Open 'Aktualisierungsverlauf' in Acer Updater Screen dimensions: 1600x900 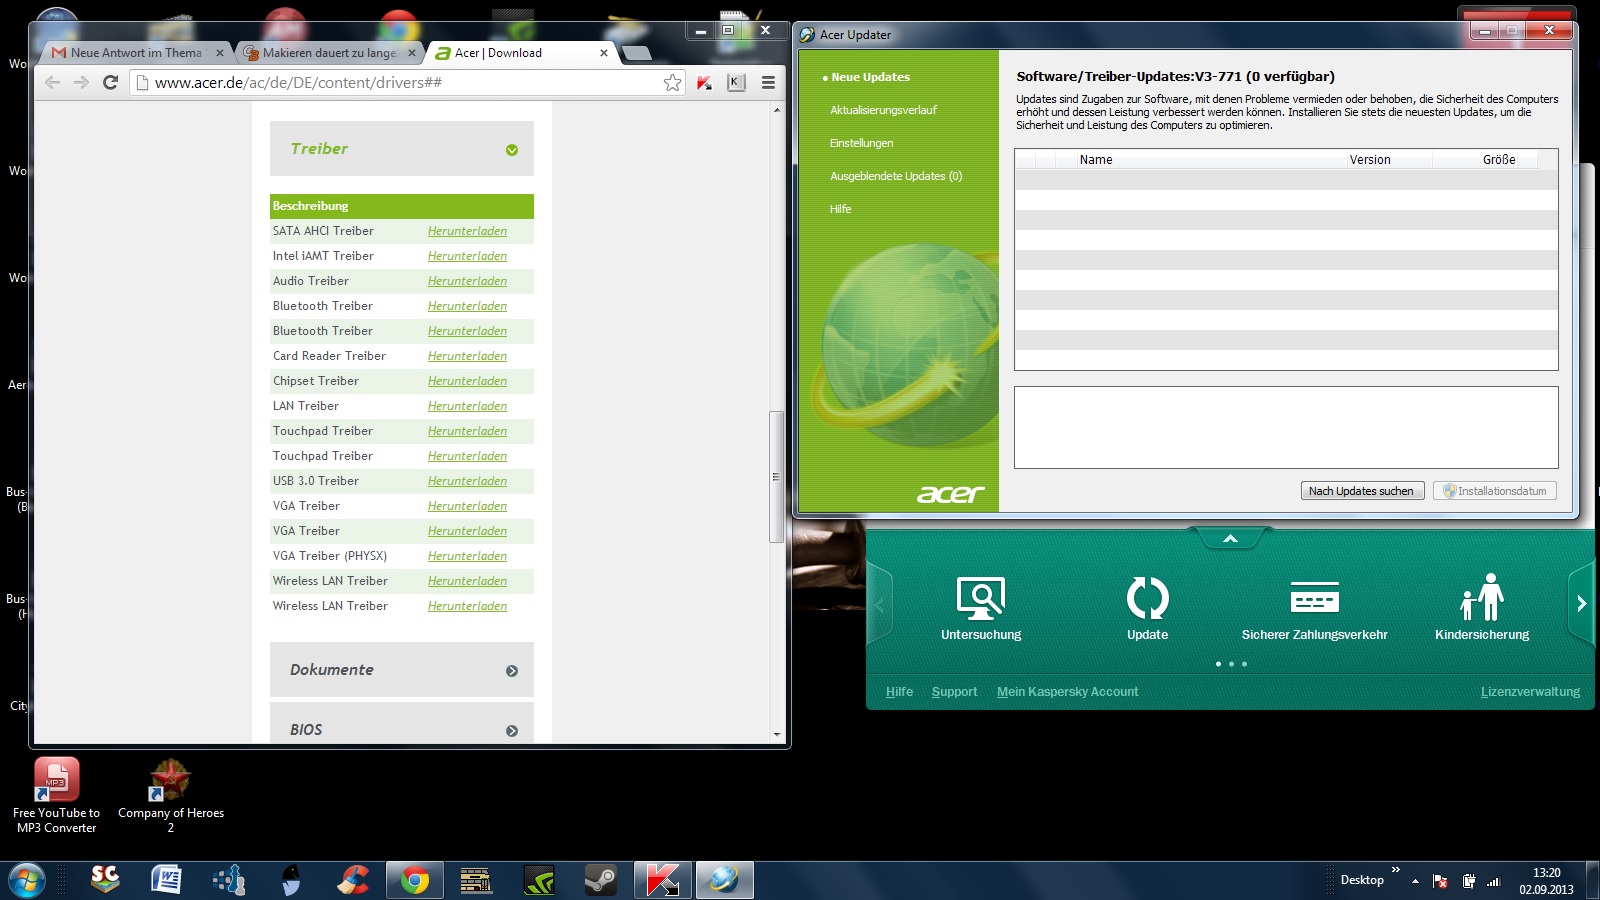pyautogui.click(x=883, y=110)
